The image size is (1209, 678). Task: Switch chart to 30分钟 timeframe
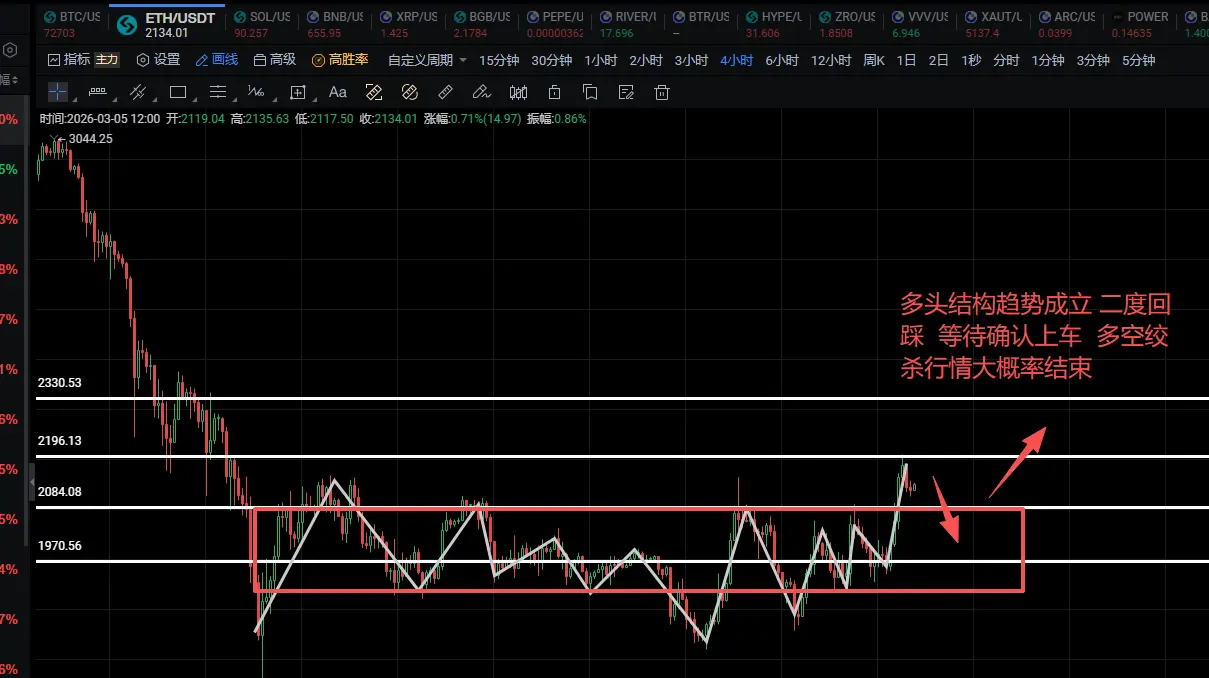551,60
